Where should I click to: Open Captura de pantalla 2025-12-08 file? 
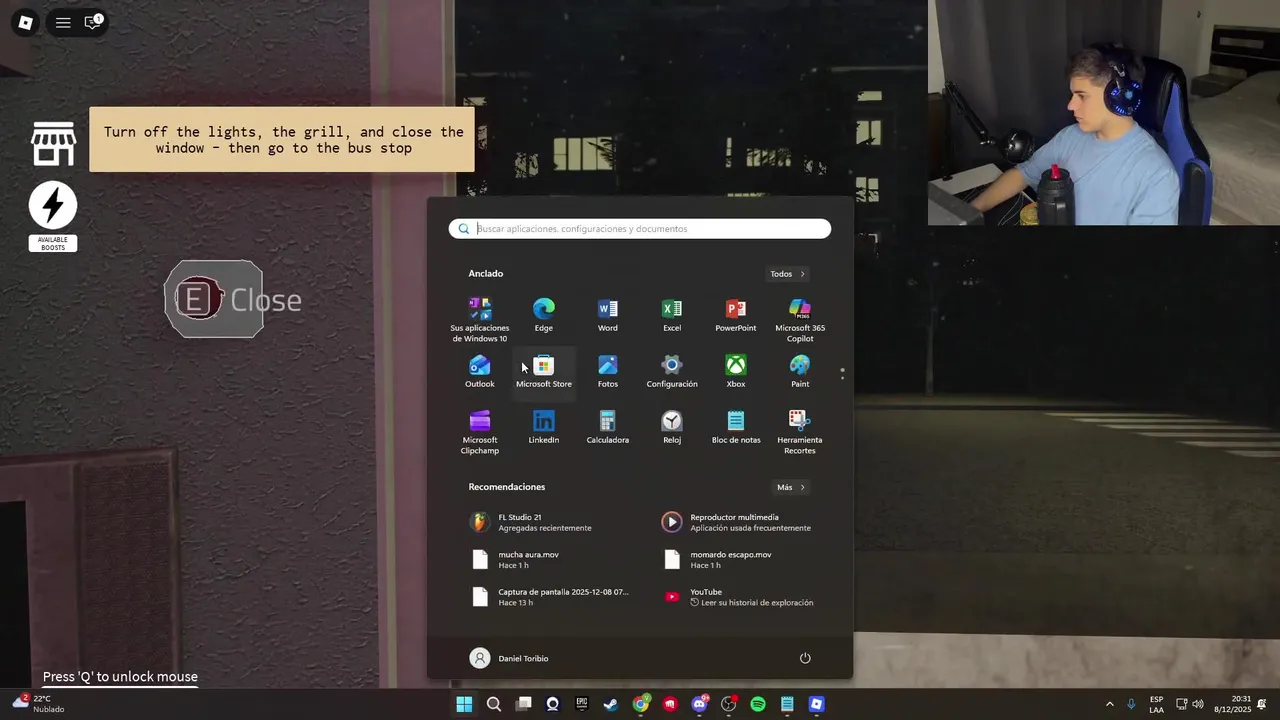point(548,597)
